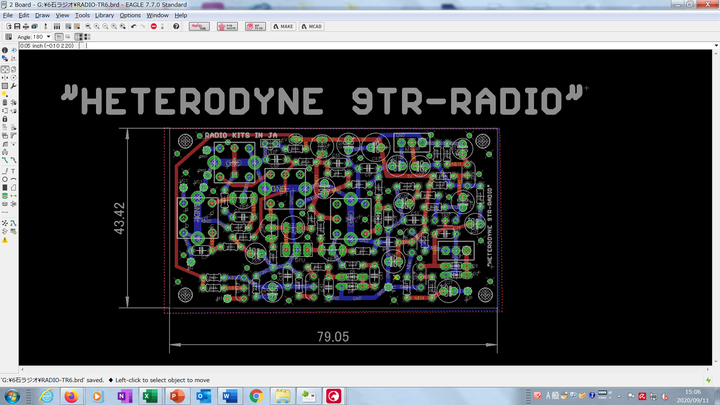Expand the command line history dropdown
This screenshot has height=405, width=720.
tap(716, 45)
